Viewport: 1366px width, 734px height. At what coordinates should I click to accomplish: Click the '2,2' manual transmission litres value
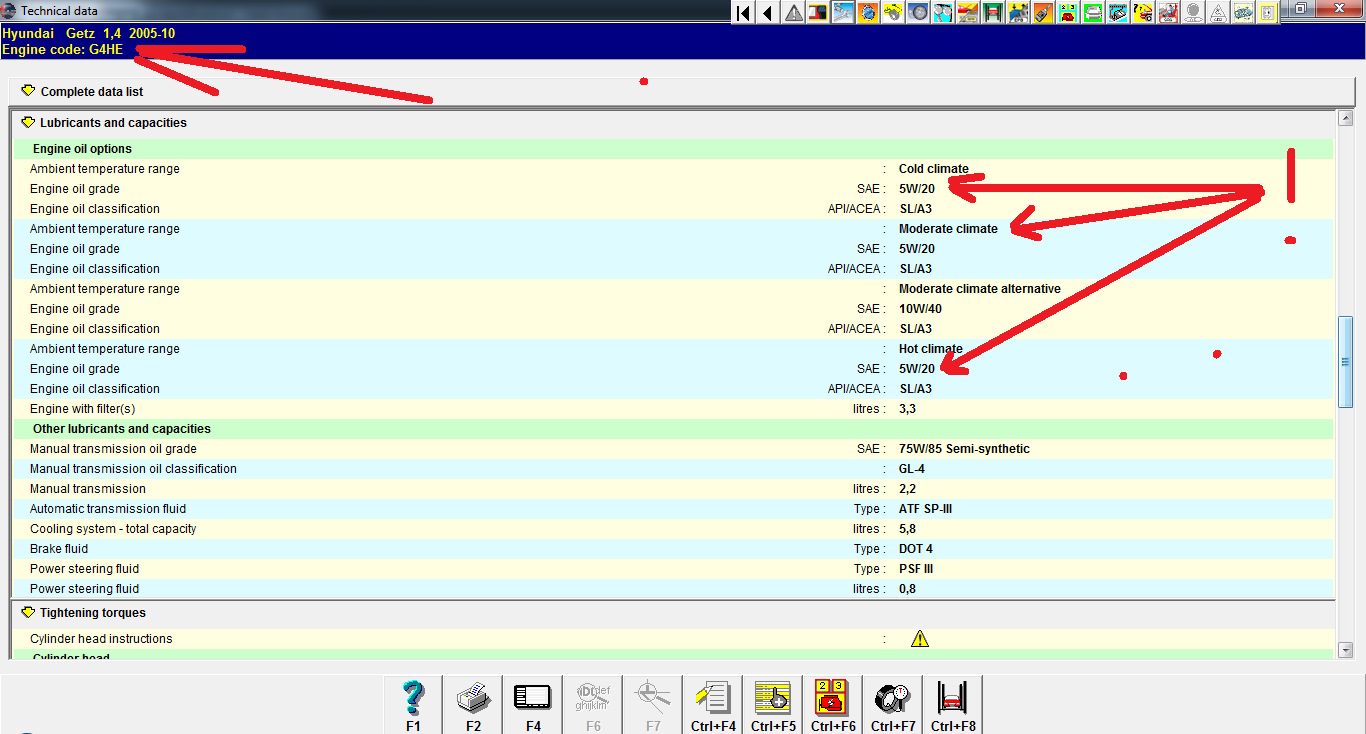[x=907, y=489]
